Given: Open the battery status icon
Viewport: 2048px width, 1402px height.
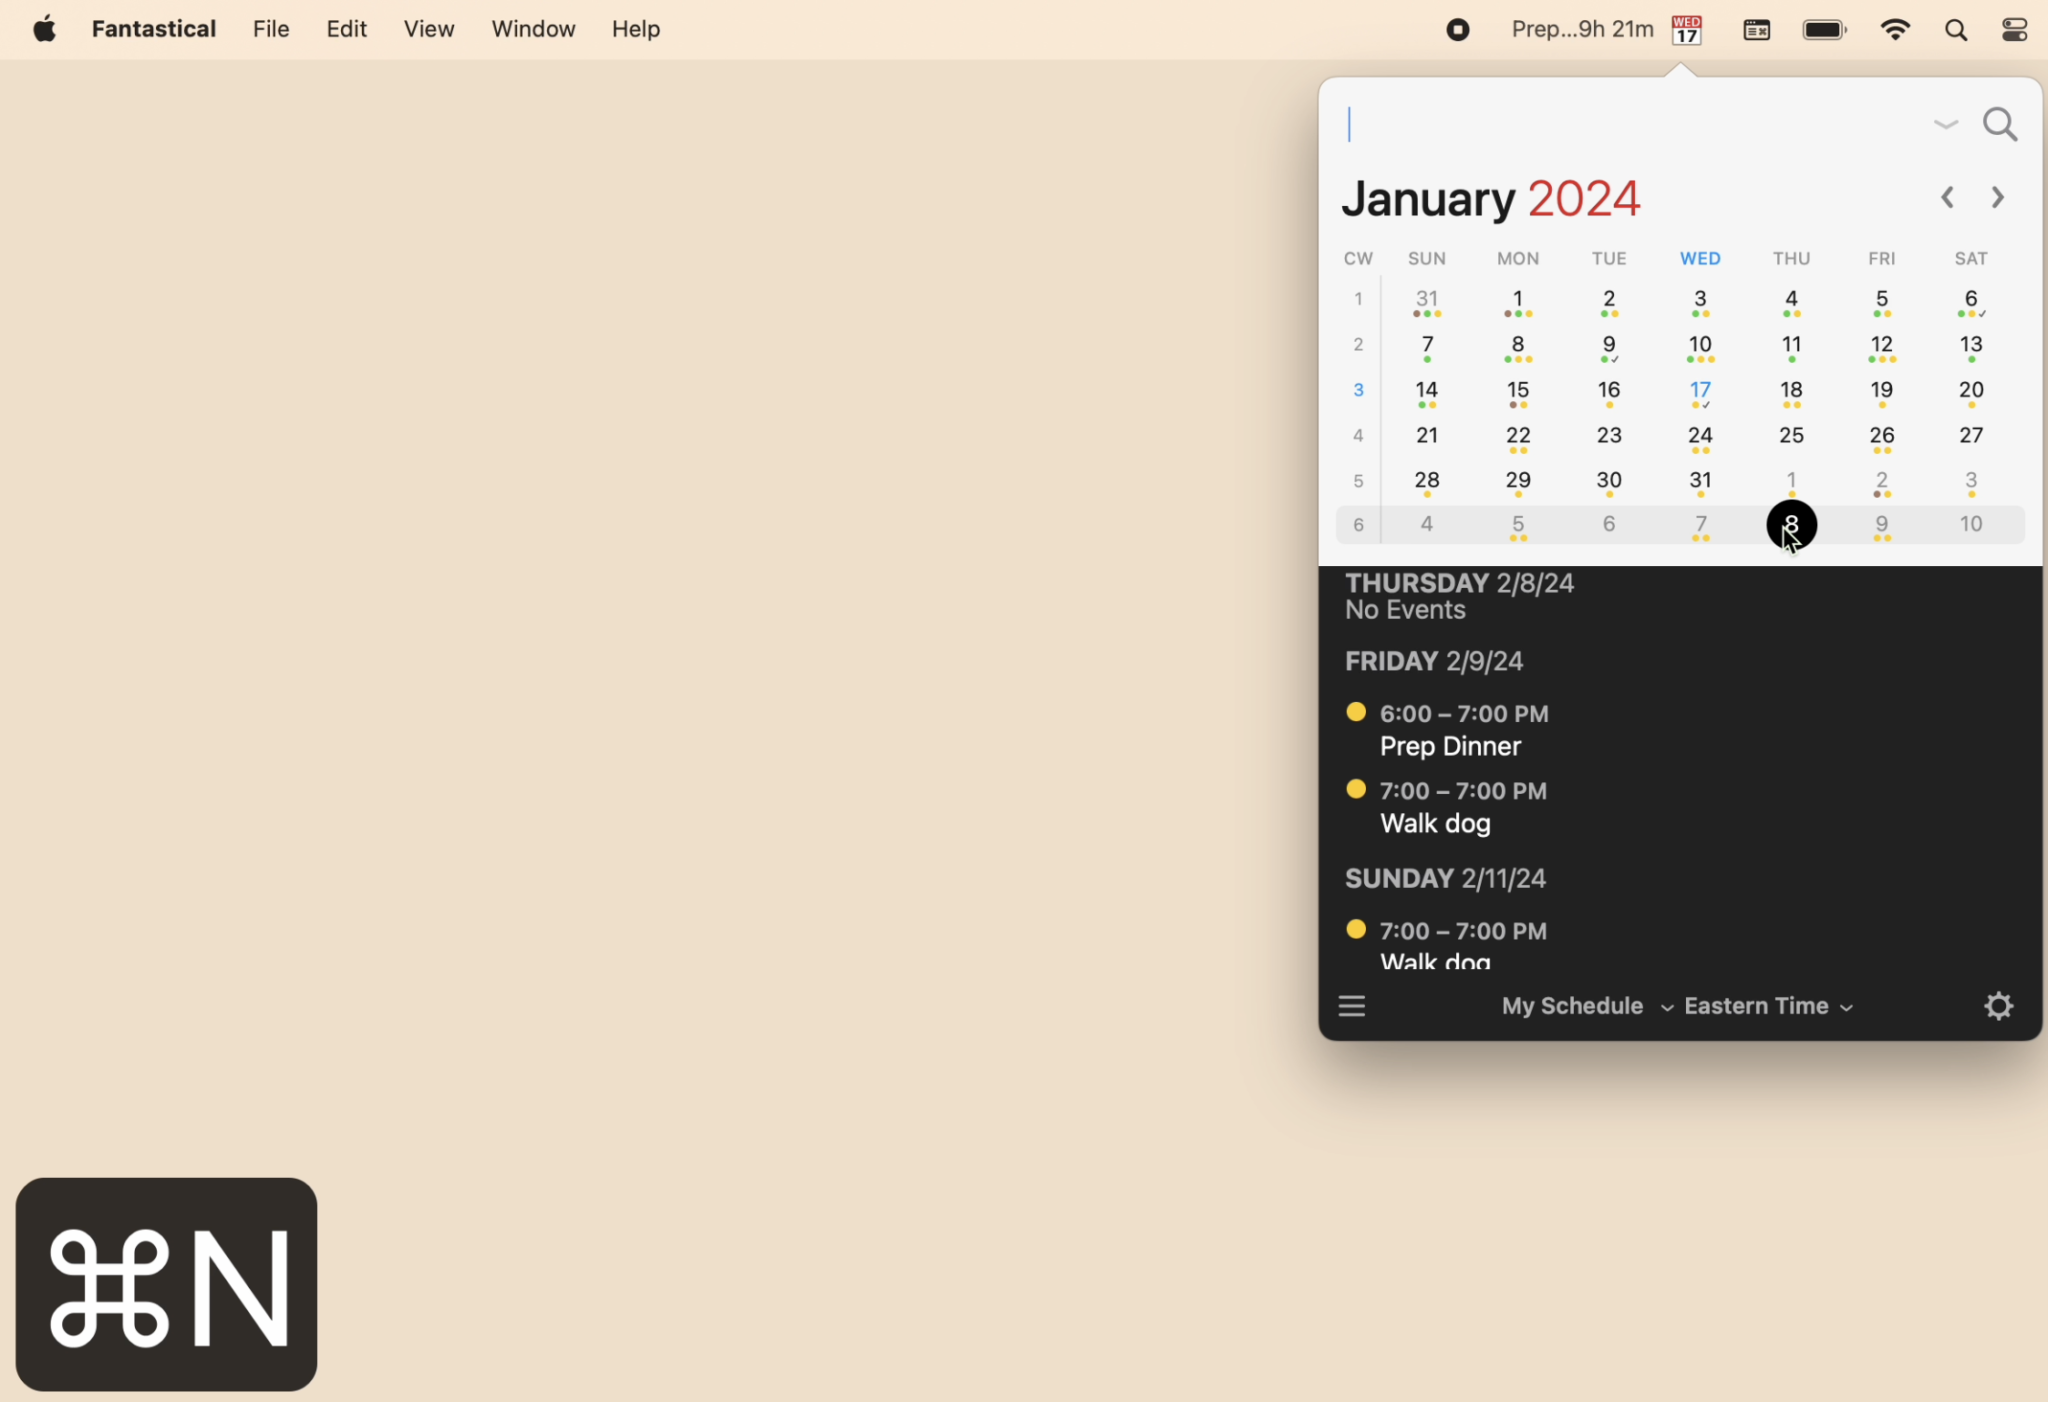Looking at the screenshot, I should tap(1825, 30).
